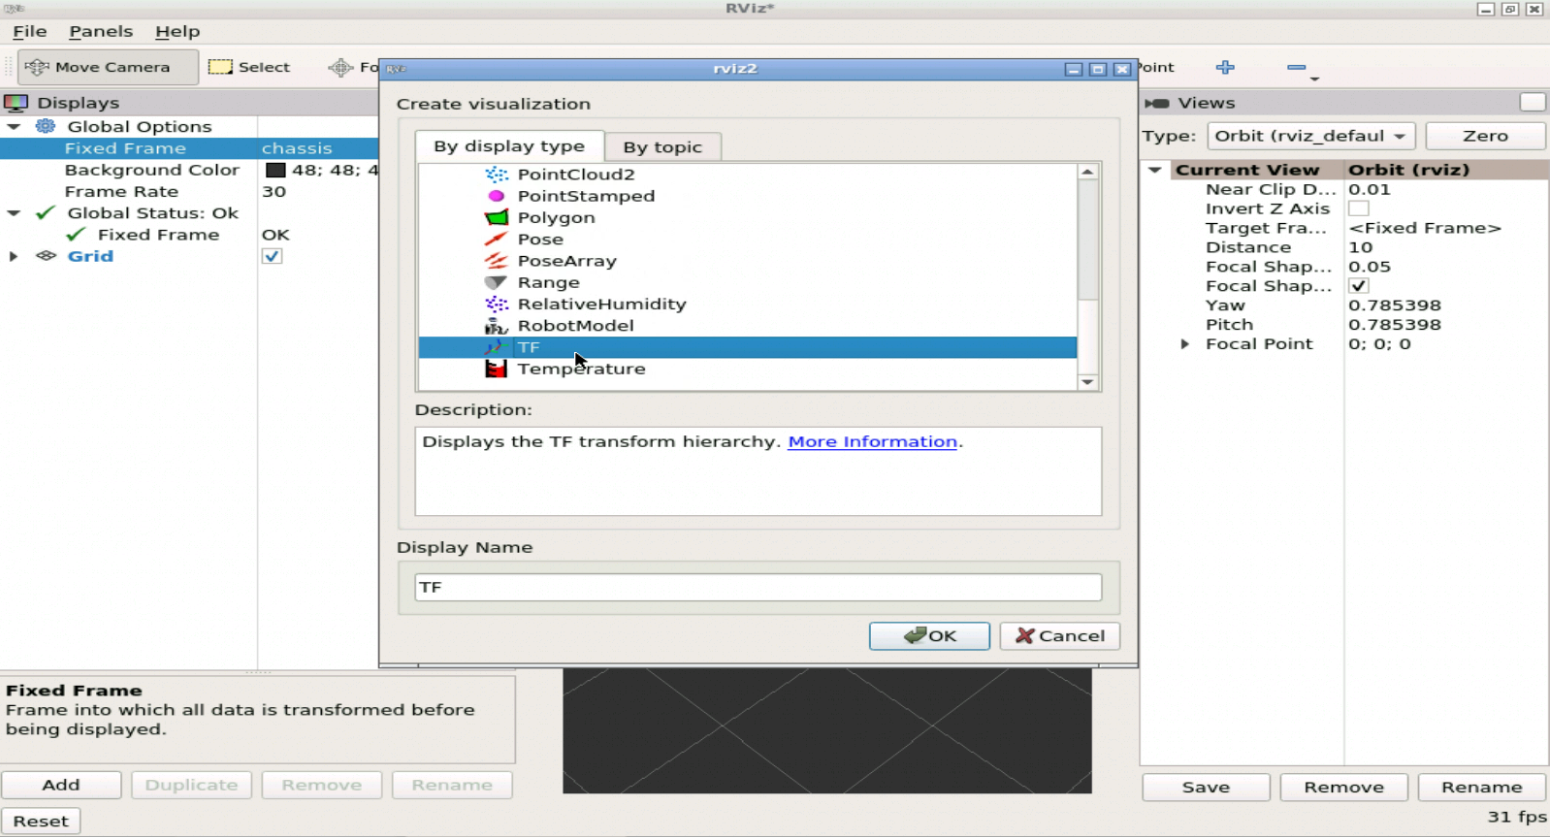Click the list scroll down arrow
The height and width of the screenshot is (837, 1550).
(1088, 382)
